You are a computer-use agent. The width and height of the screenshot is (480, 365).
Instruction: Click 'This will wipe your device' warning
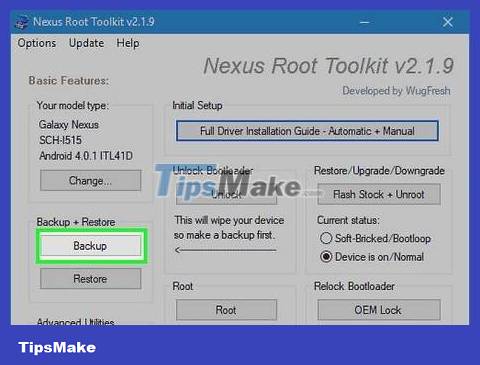click(229, 220)
